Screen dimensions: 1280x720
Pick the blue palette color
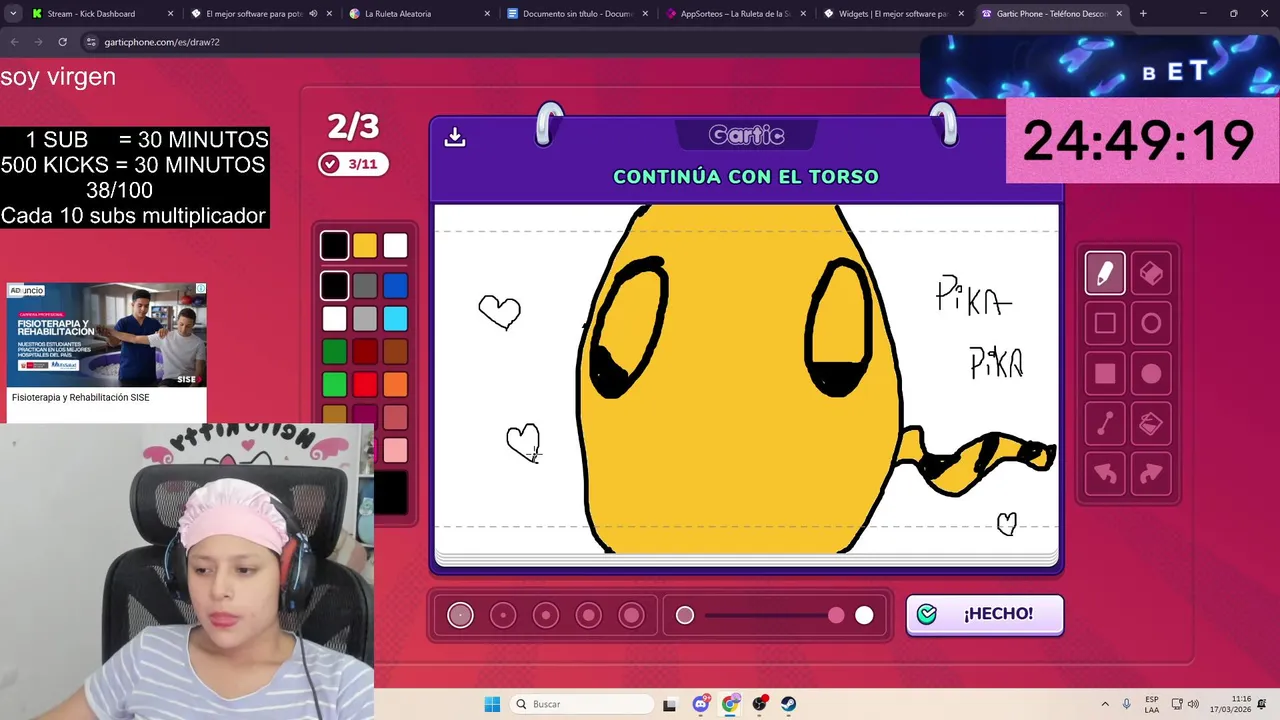[395, 286]
